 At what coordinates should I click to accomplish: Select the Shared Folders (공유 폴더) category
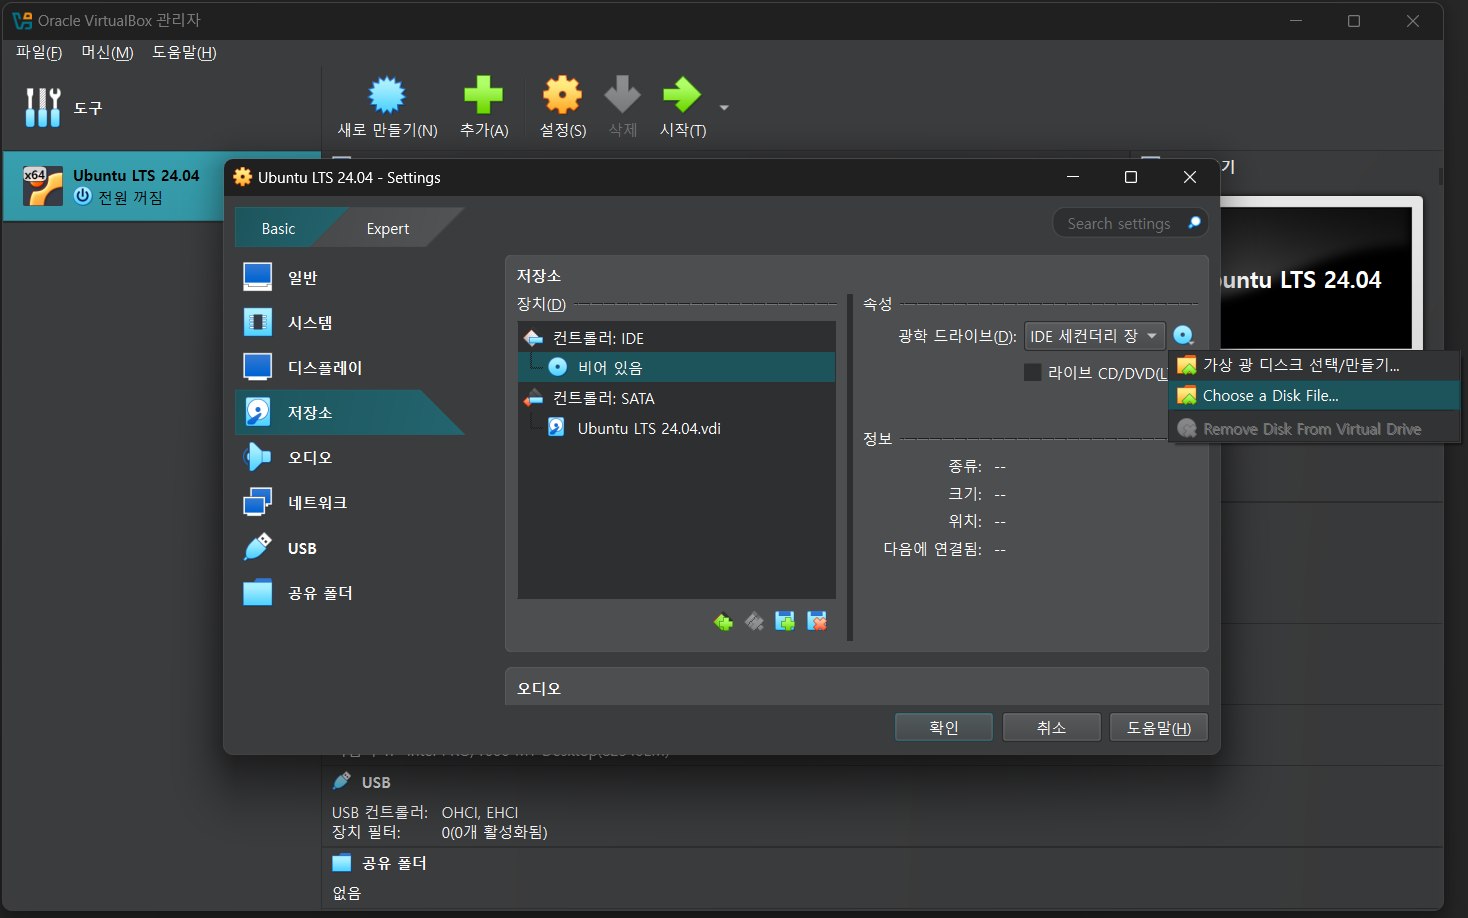(x=349, y=593)
